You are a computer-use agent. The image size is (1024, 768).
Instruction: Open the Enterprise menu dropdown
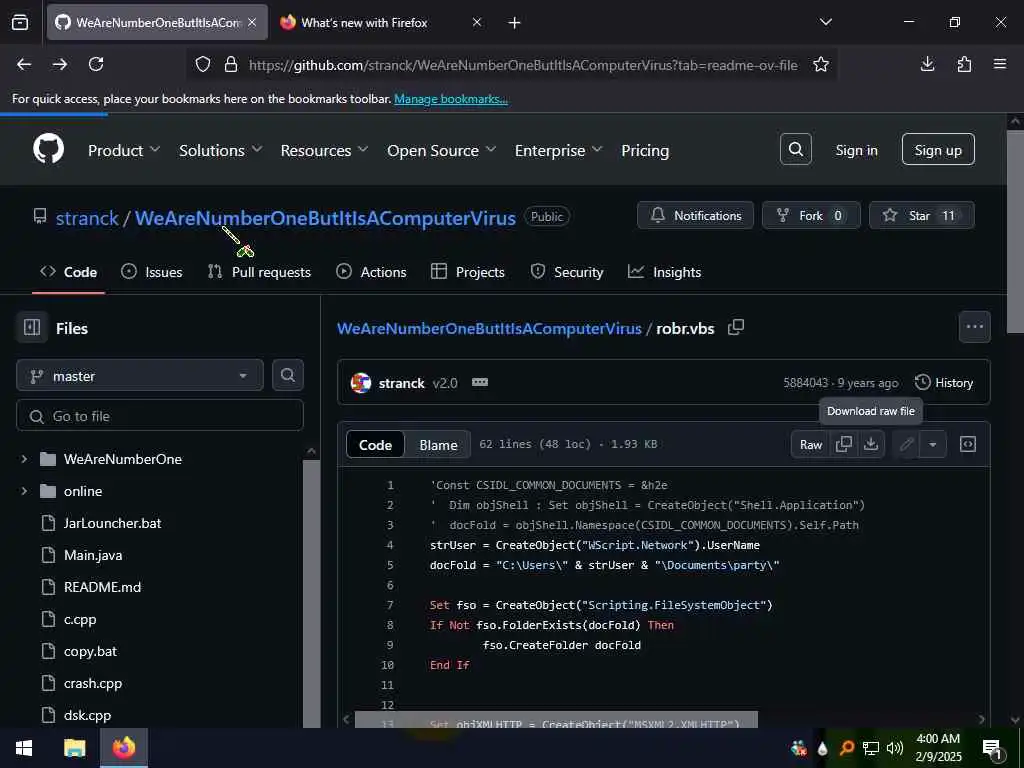558,150
